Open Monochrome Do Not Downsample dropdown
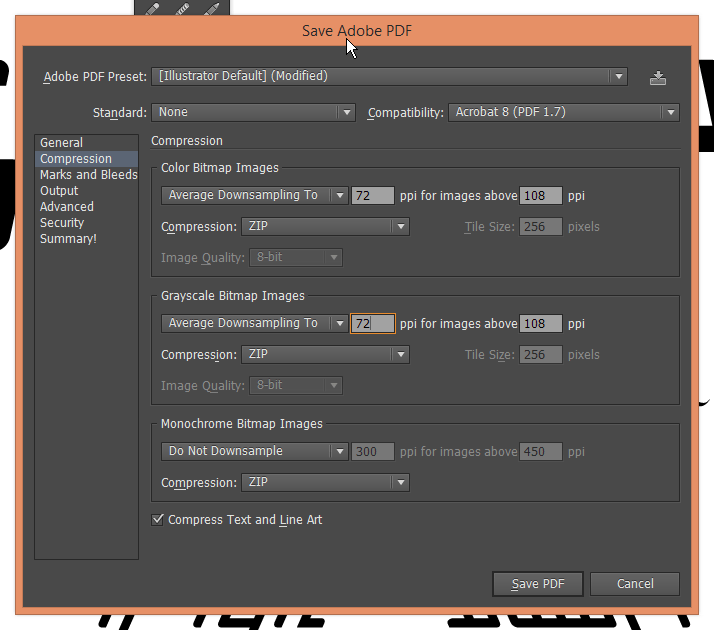Image resolution: width=714 pixels, height=630 pixels. click(255, 451)
